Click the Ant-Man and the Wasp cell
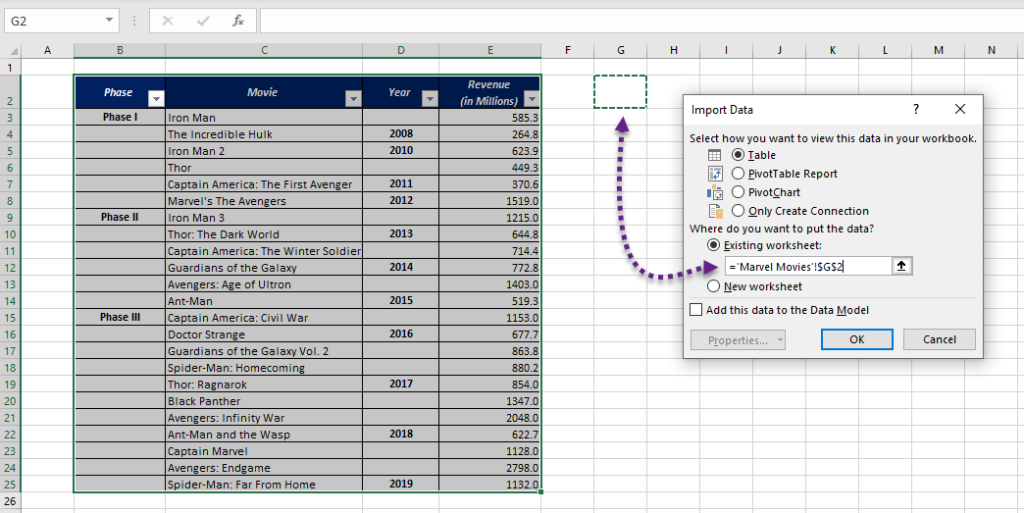Screen dimensions: 1024x513 [x=264, y=435]
